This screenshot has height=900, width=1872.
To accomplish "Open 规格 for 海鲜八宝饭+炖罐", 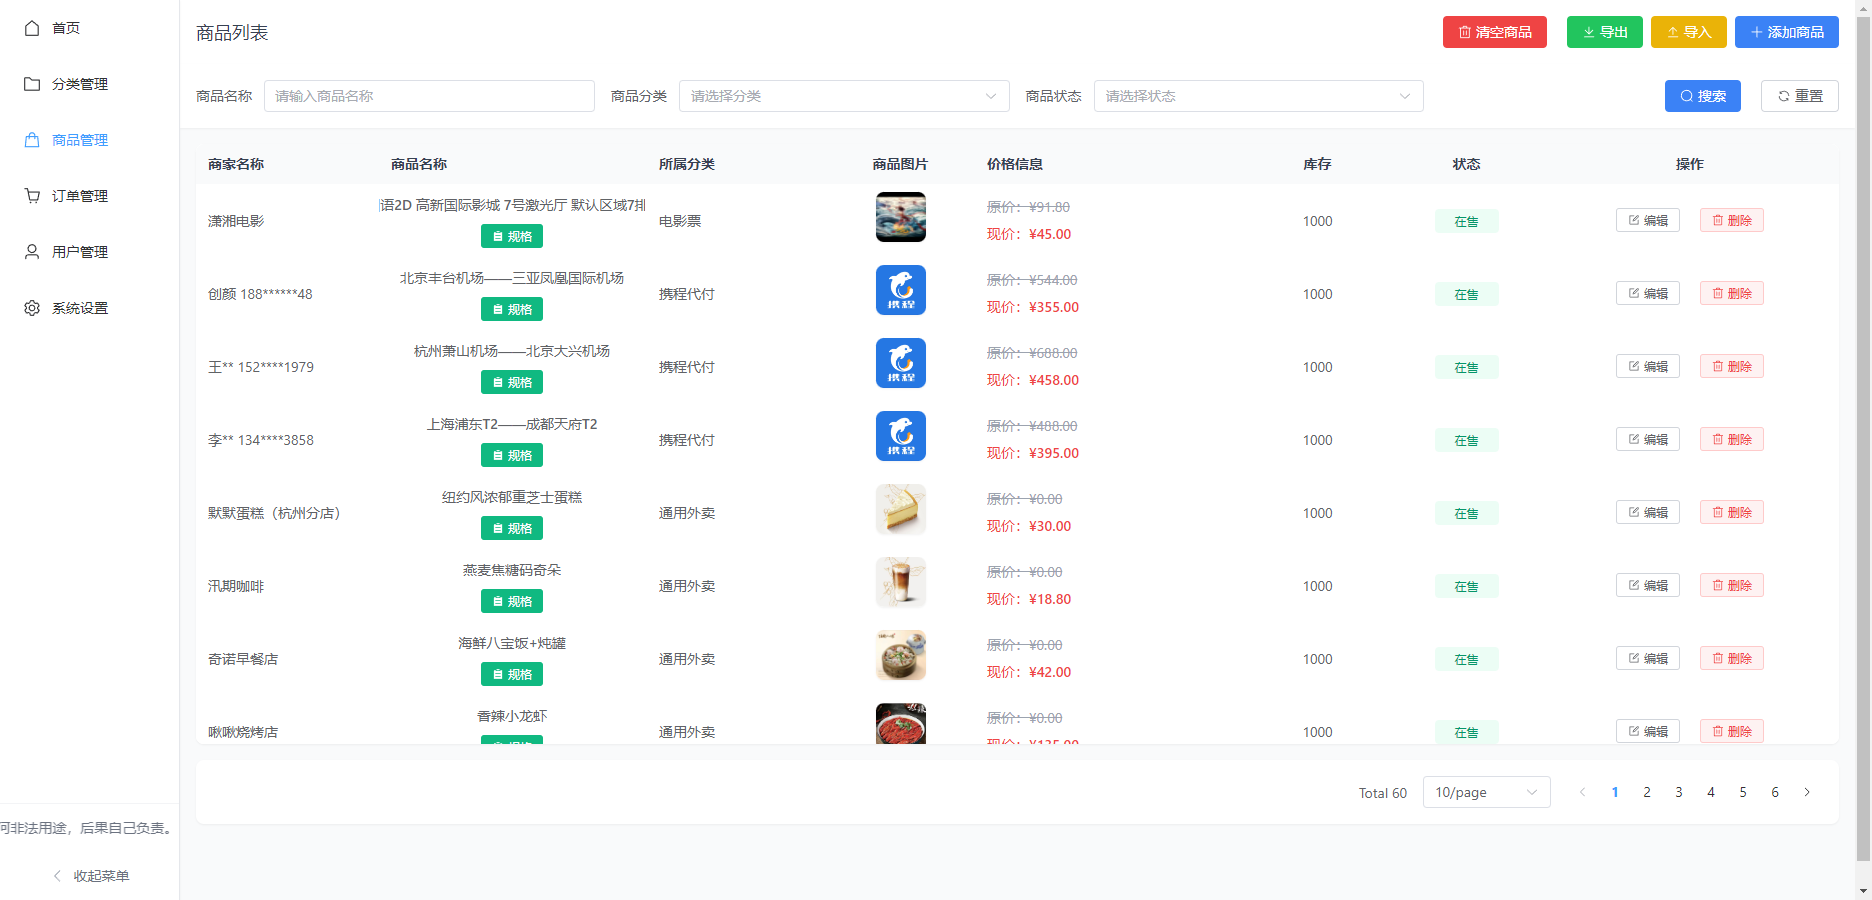I will pos(511,673).
